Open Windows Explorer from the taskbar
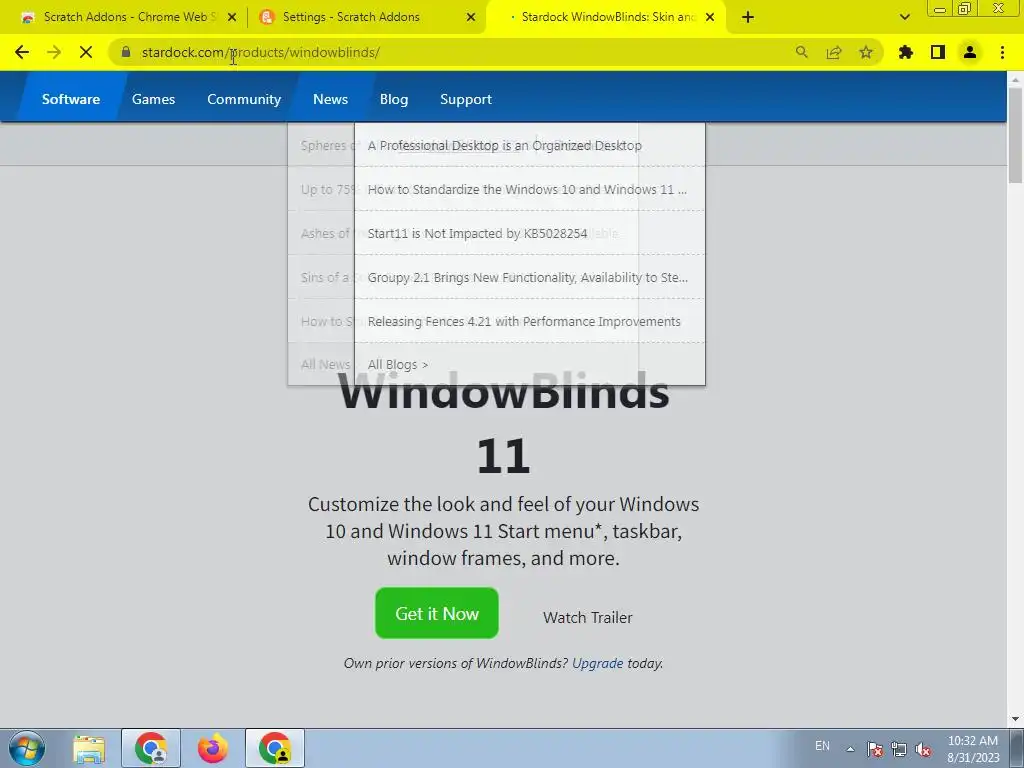The image size is (1024, 768). pyautogui.click(x=89, y=748)
